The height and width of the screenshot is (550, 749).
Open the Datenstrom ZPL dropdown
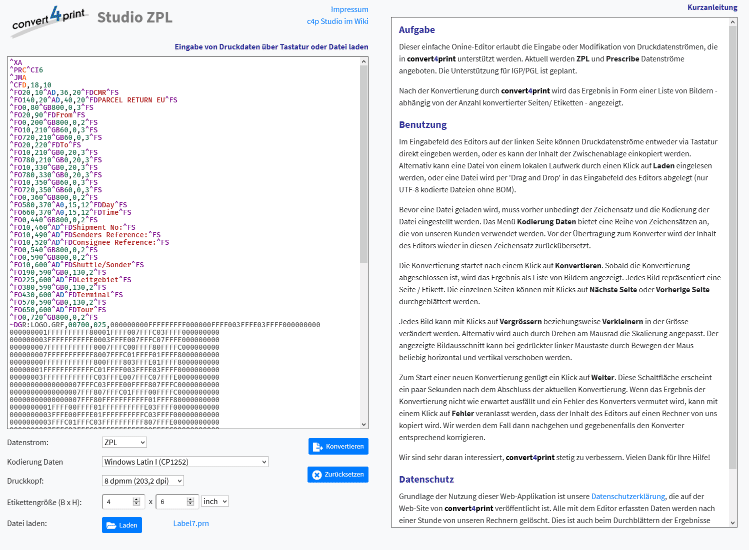(x=124, y=441)
